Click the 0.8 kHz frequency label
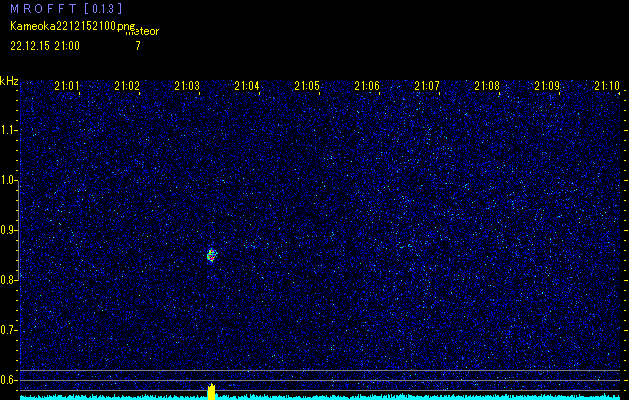This screenshot has width=629, height=400. [x=8, y=280]
